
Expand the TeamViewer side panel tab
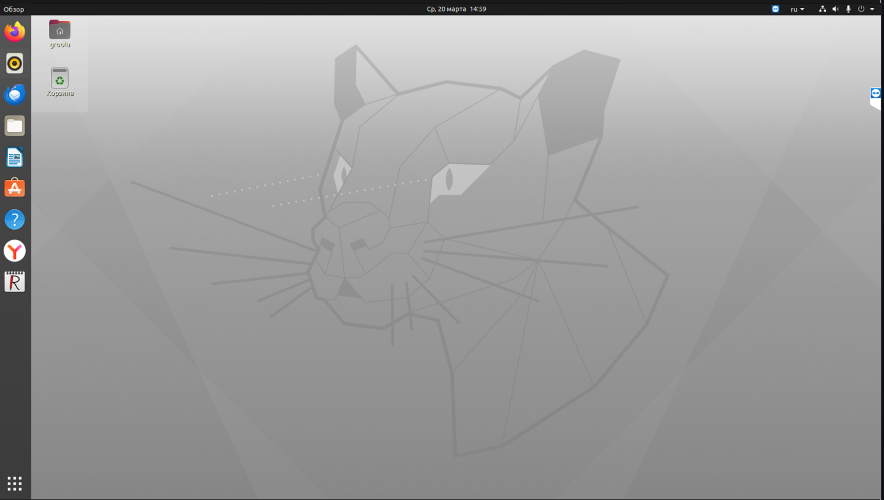click(x=875, y=98)
